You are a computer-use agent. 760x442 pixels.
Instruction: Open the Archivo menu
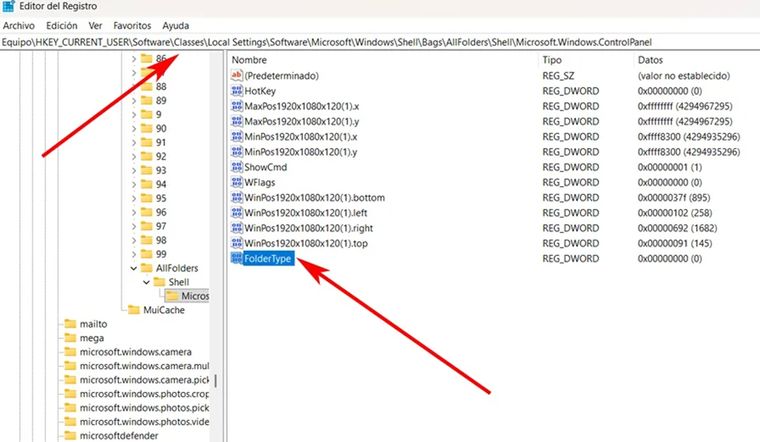click(19, 25)
